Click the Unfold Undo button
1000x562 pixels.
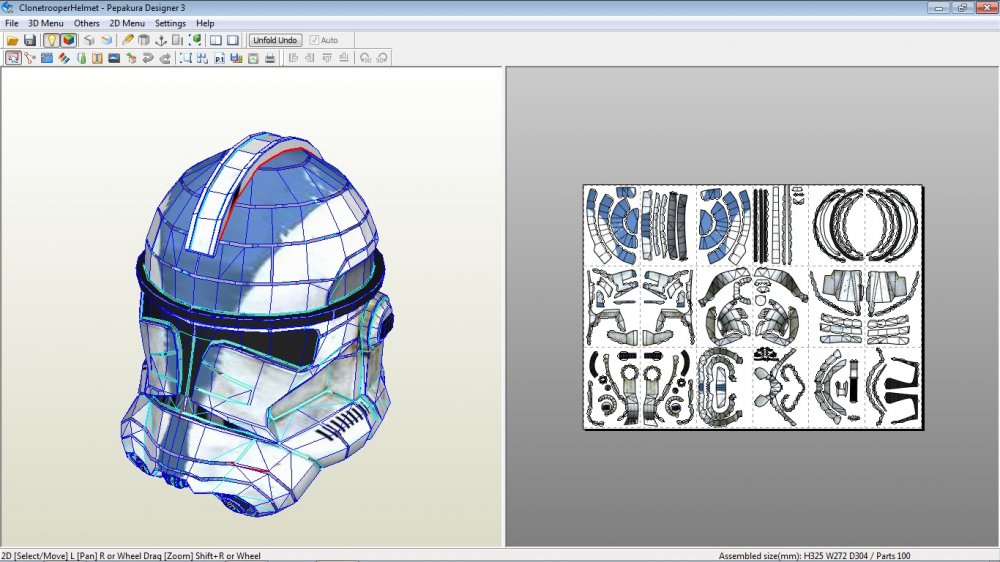coord(275,40)
